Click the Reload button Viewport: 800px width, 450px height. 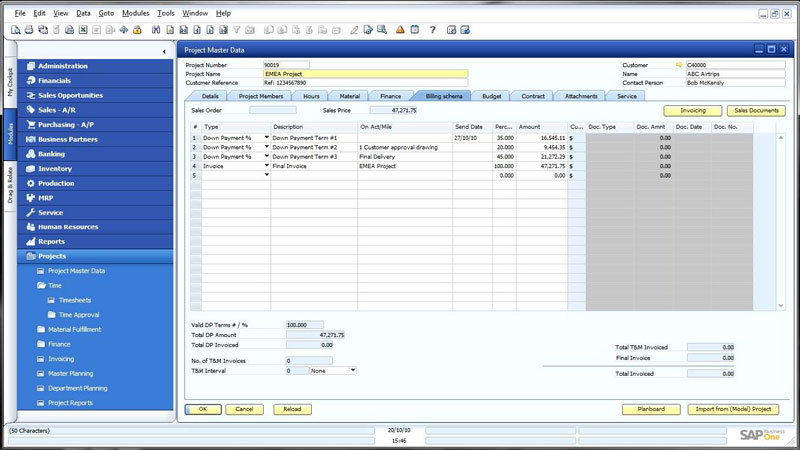[x=292, y=409]
